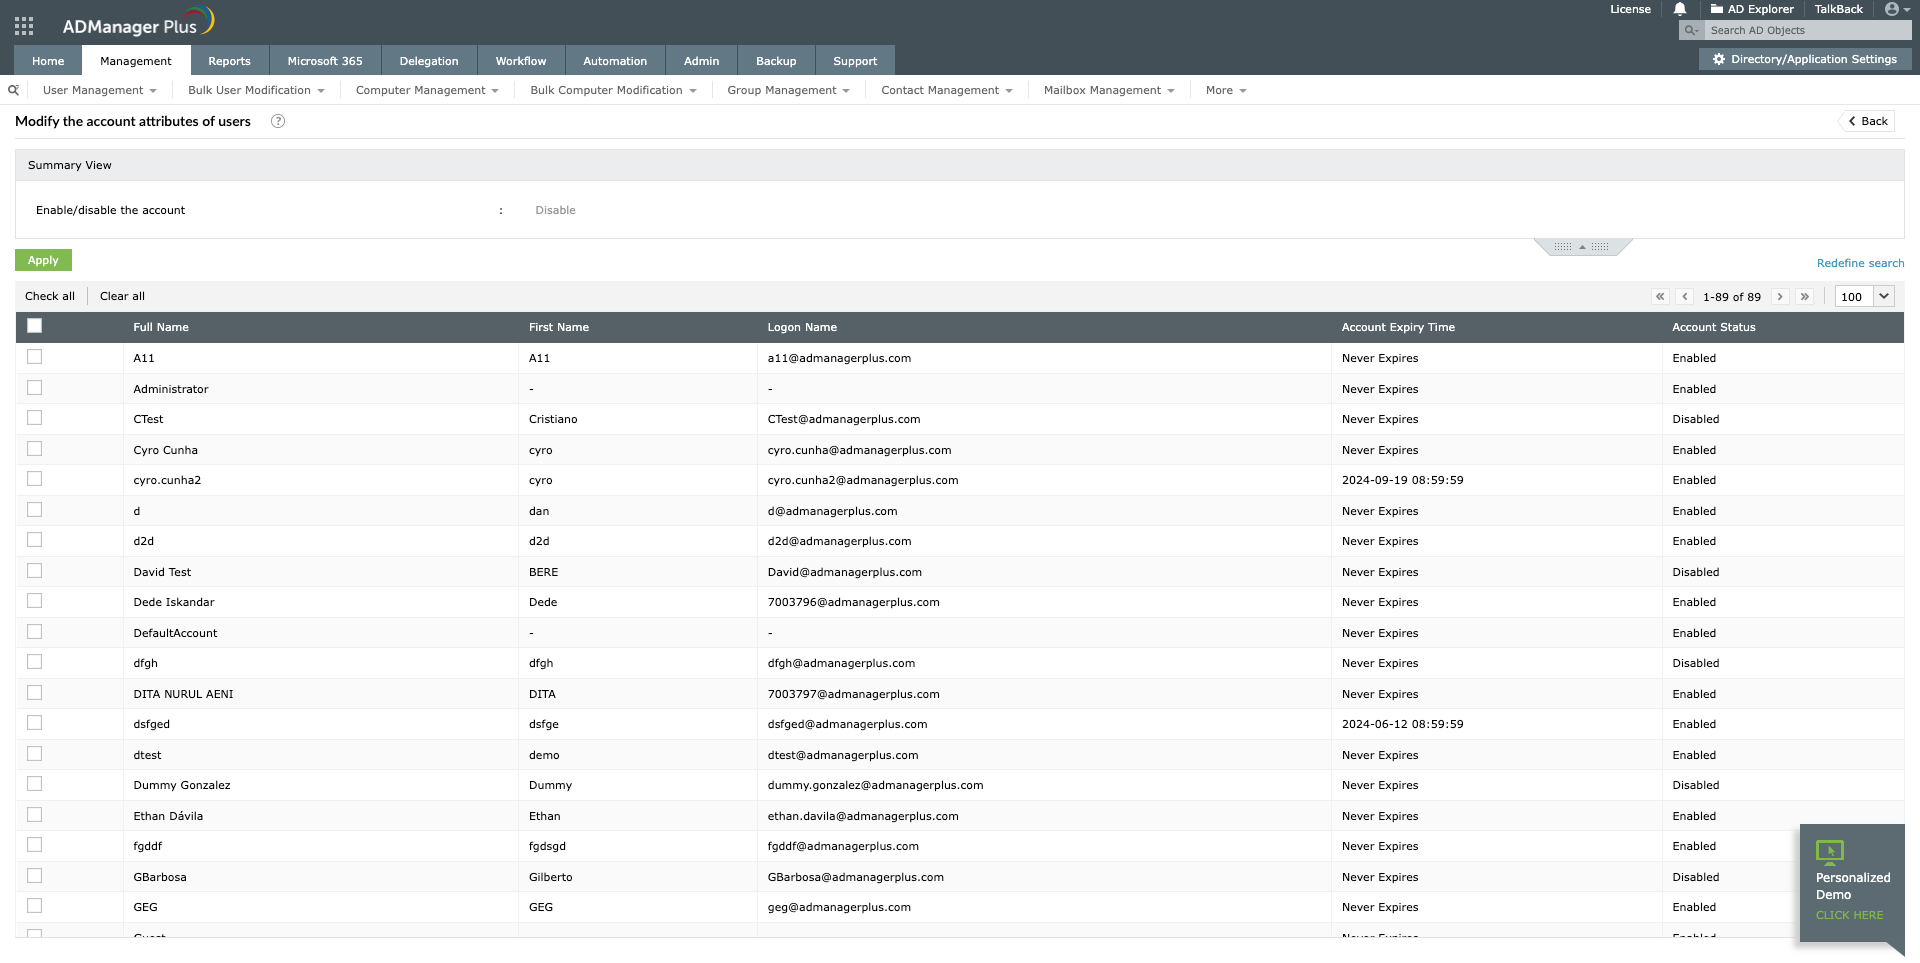
Task: Sort by the Logon Name column header
Action: [x=802, y=327]
